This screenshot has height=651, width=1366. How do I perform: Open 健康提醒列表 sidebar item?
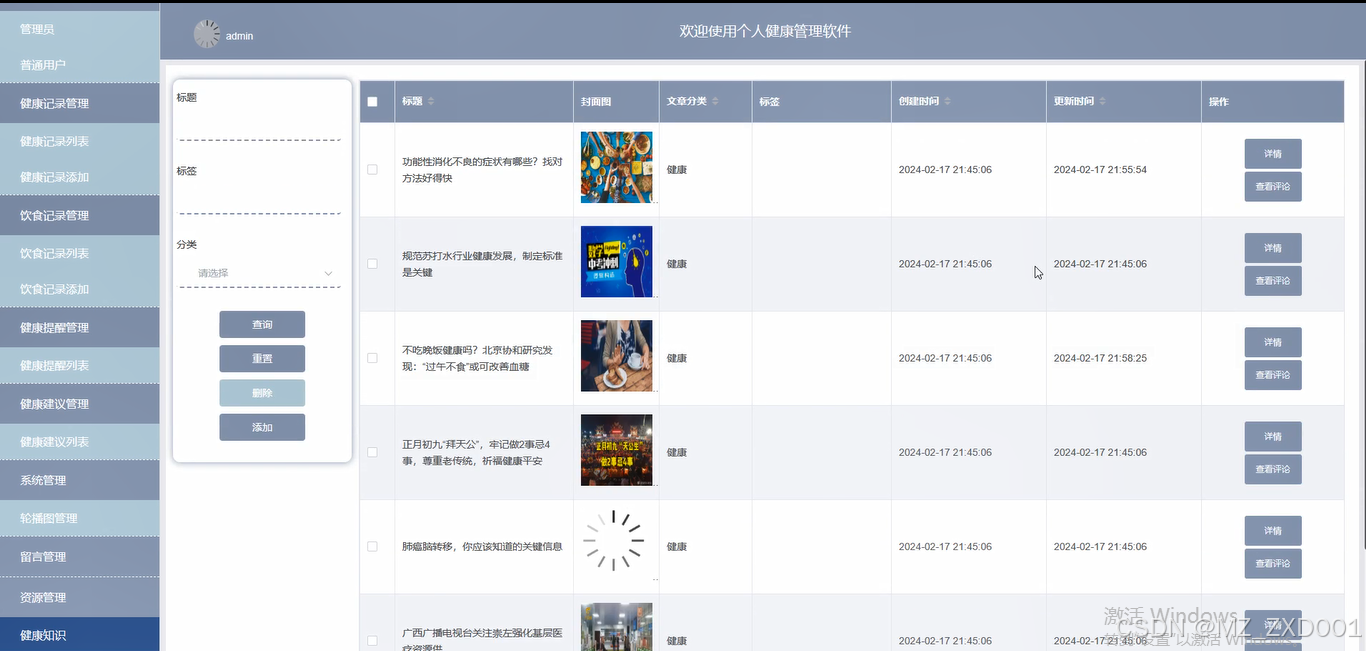(80, 365)
